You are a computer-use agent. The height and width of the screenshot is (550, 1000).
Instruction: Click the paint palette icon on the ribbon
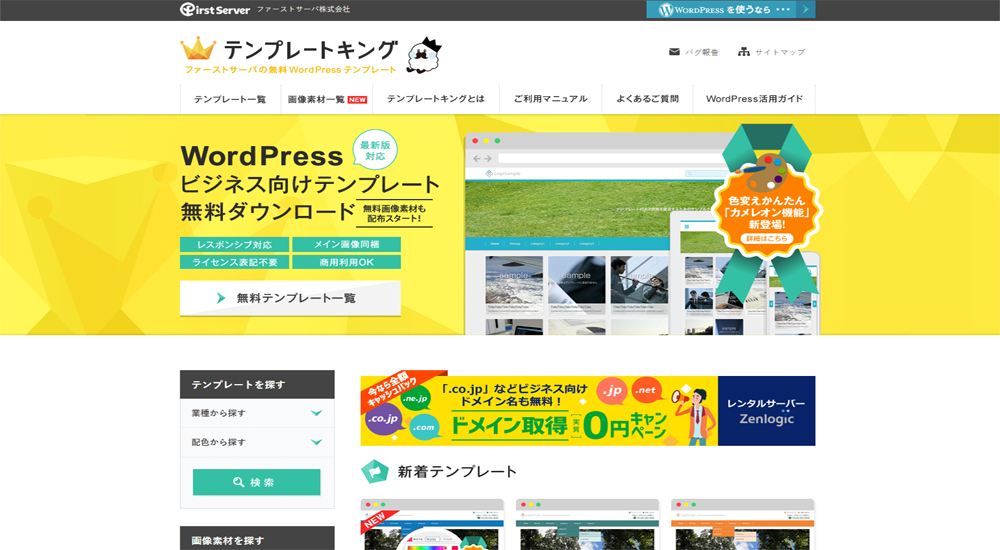767,172
